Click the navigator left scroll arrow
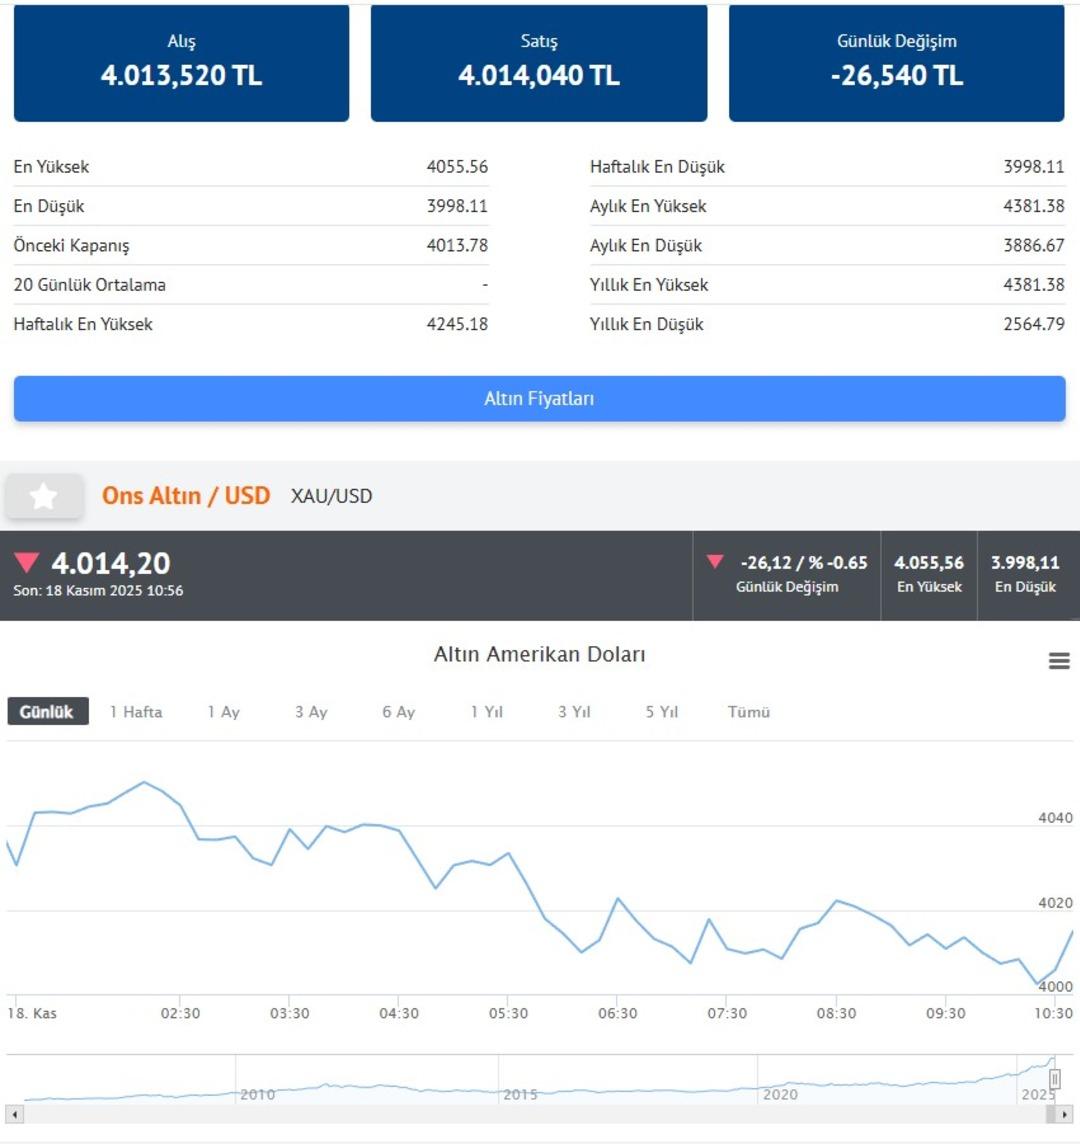The width and height of the screenshot is (1080, 1144). (15, 1114)
